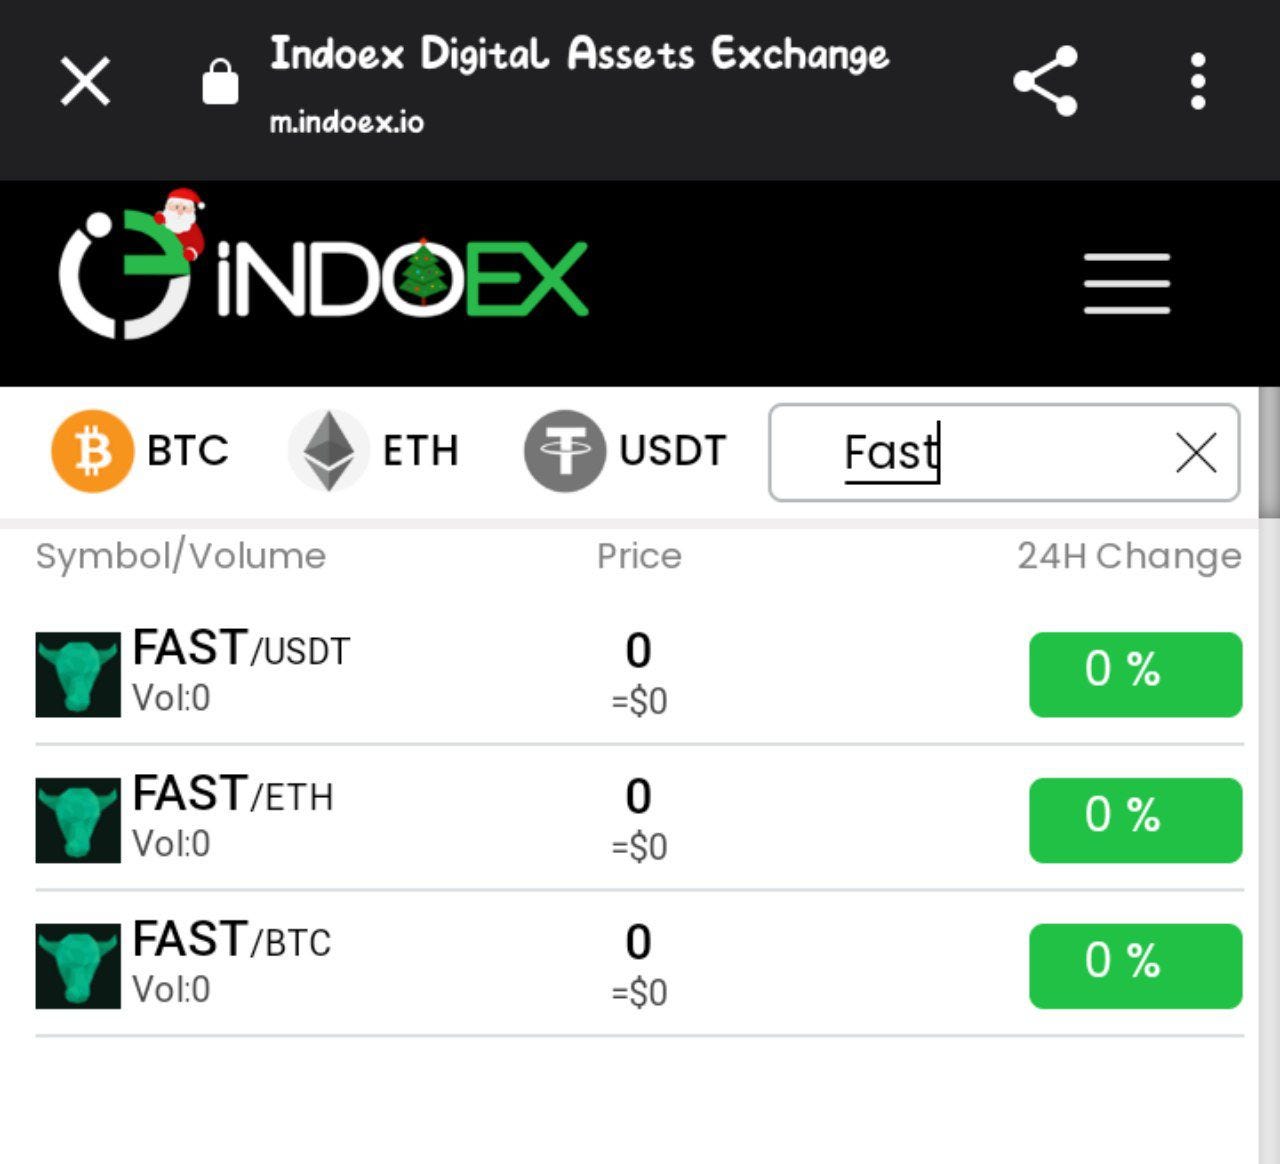Select the Ethereum diamond icon

(328, 451)
